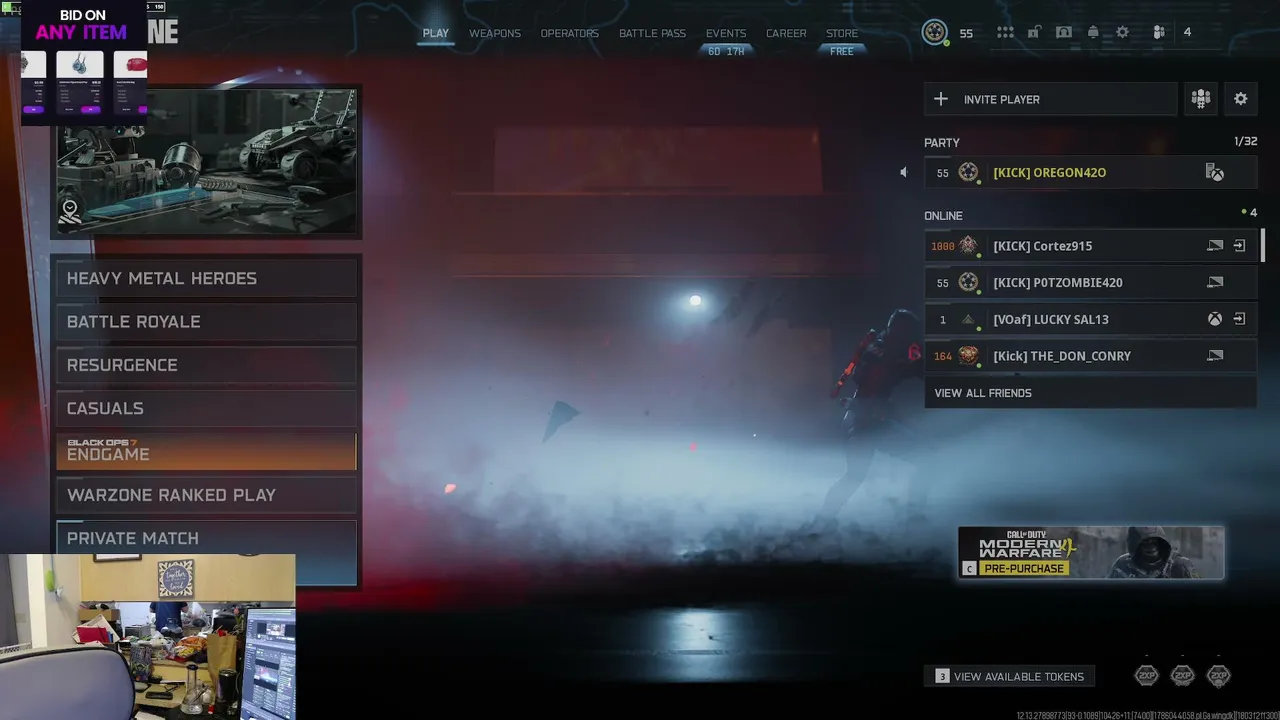Open the social friends icon in top bar

coord(1159,33)
